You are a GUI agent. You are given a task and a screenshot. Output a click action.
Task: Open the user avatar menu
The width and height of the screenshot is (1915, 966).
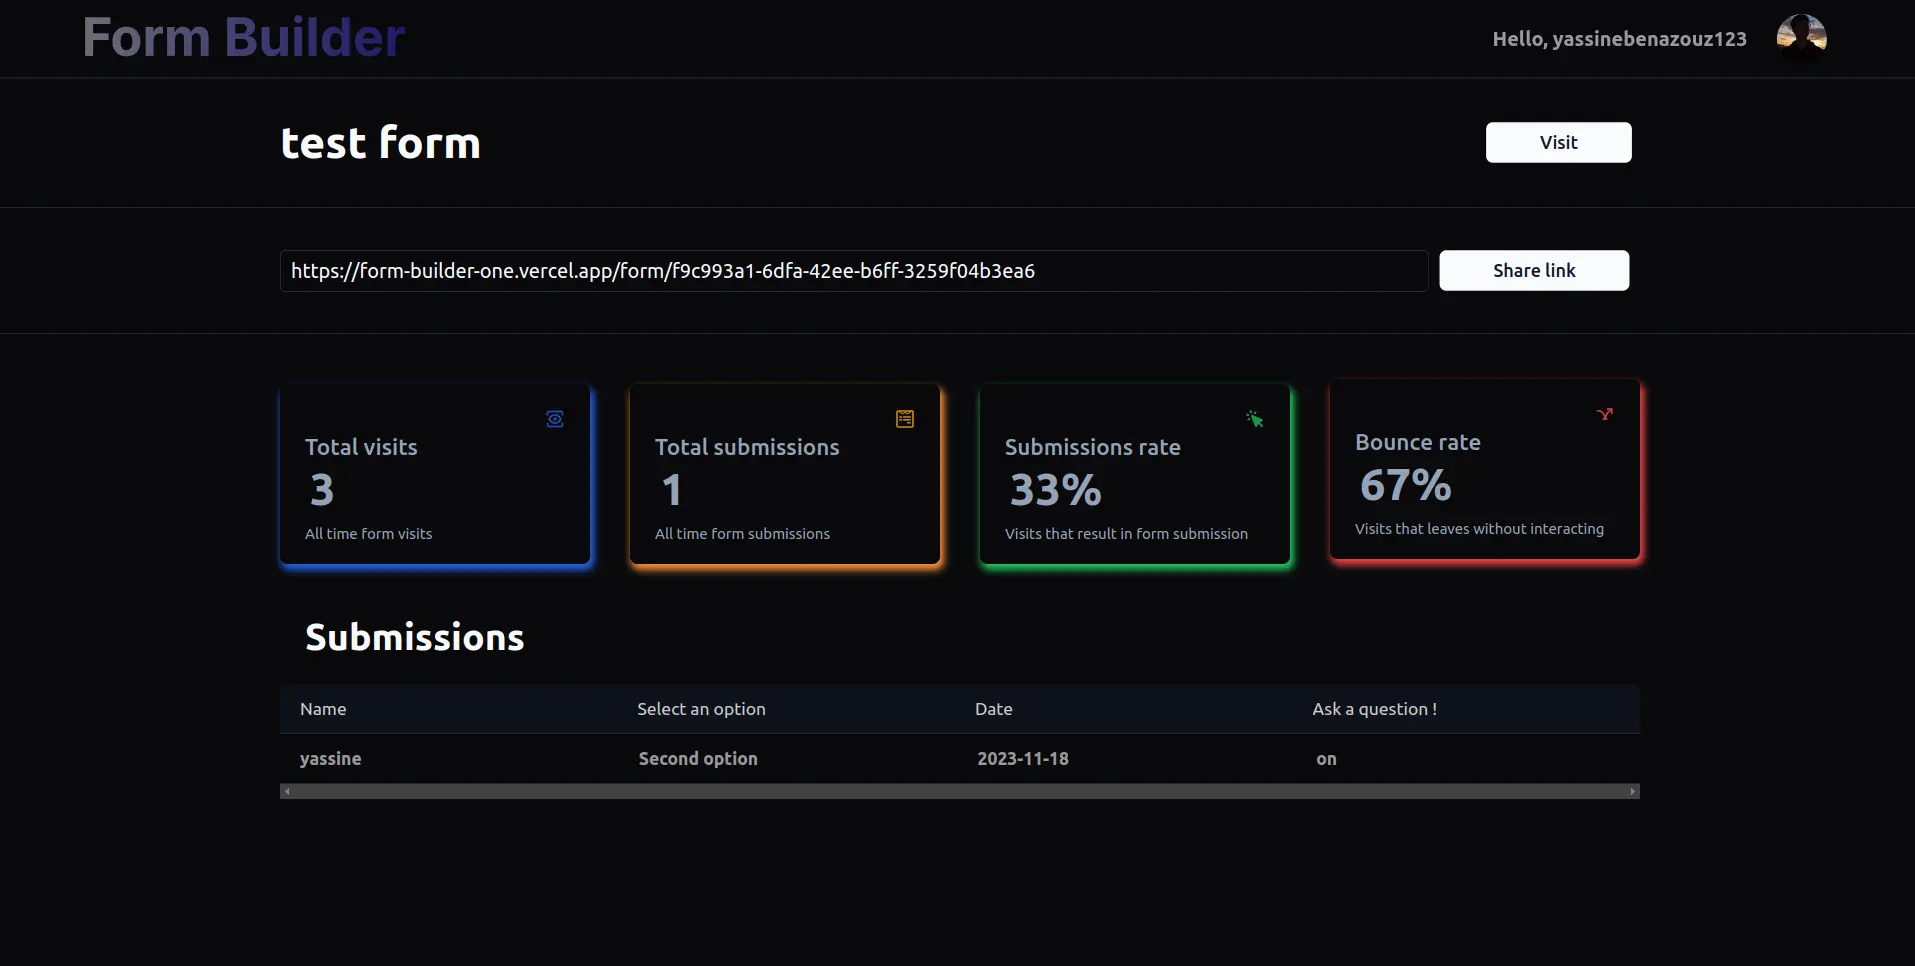[1801, 38]
